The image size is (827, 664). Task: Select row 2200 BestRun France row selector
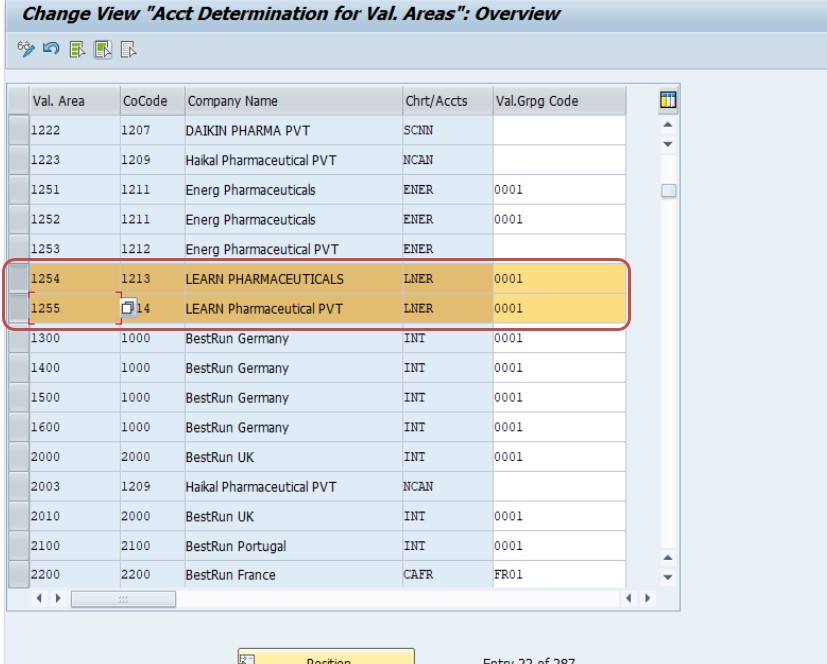click(18, 574)
